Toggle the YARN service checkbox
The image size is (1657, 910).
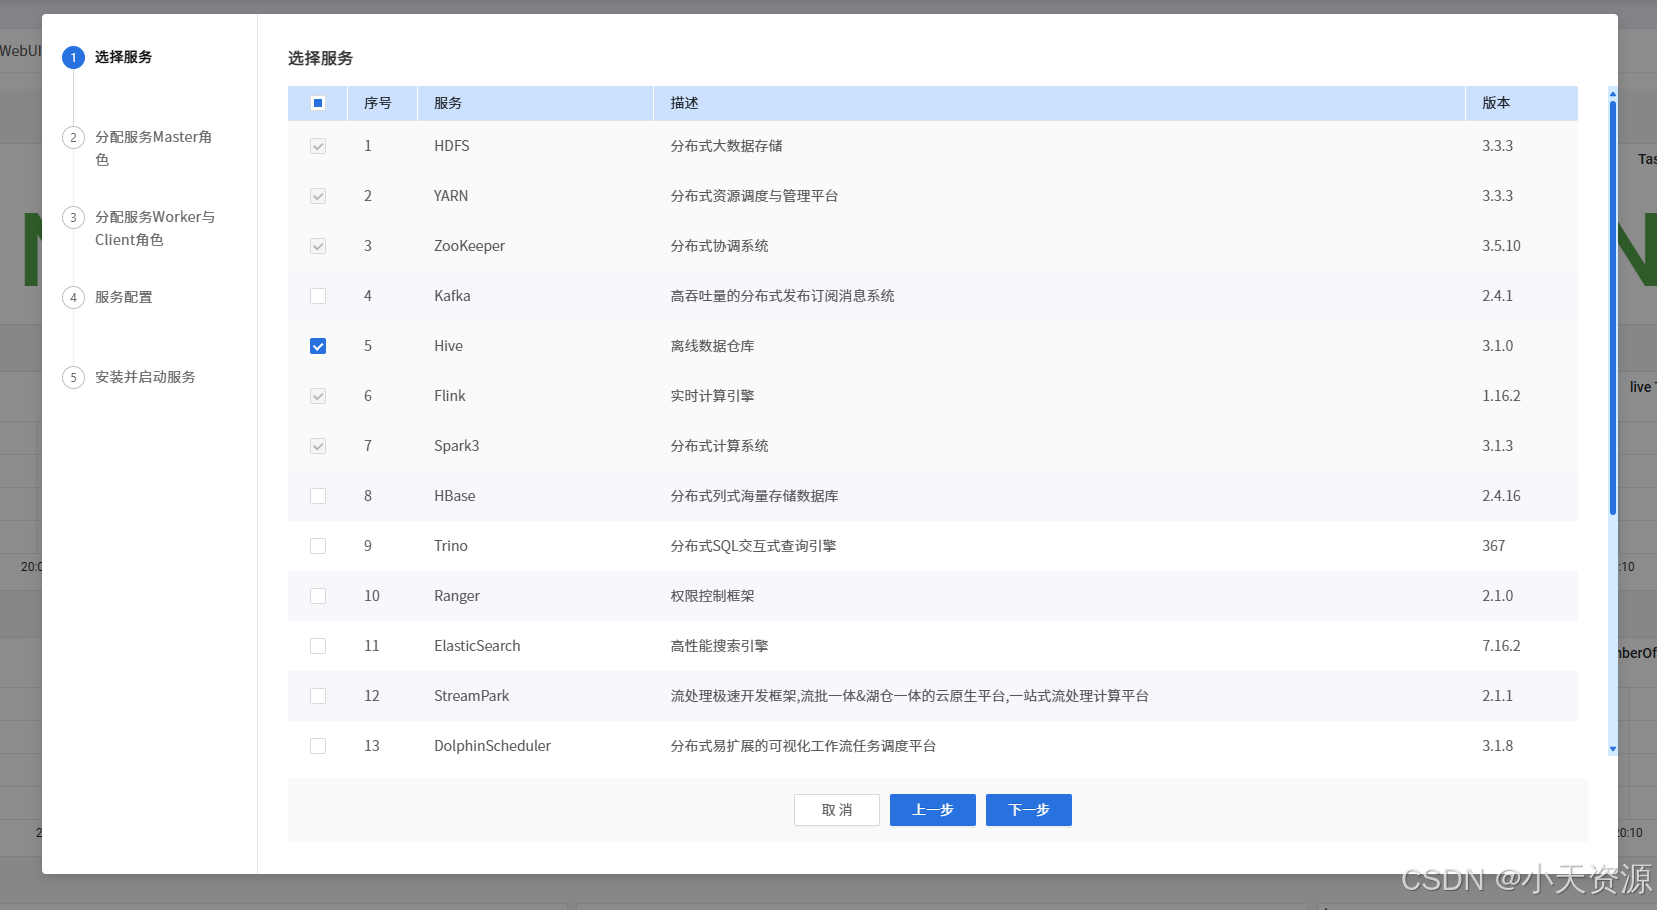318,196
